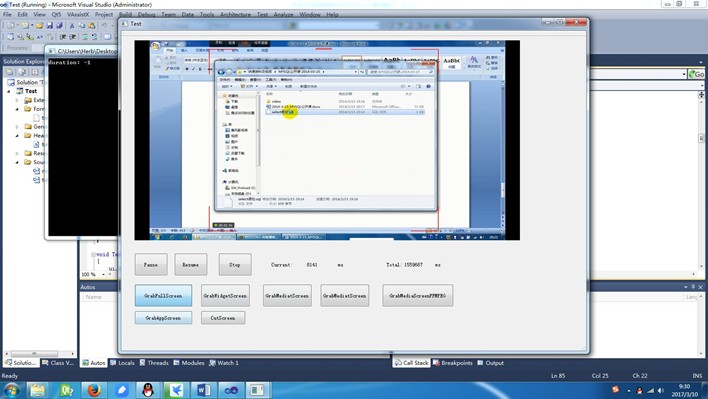Switch to the Locals tab
The height and width of the screenshot is (399, 708).
pyautogui.click(x=122, y=363)
